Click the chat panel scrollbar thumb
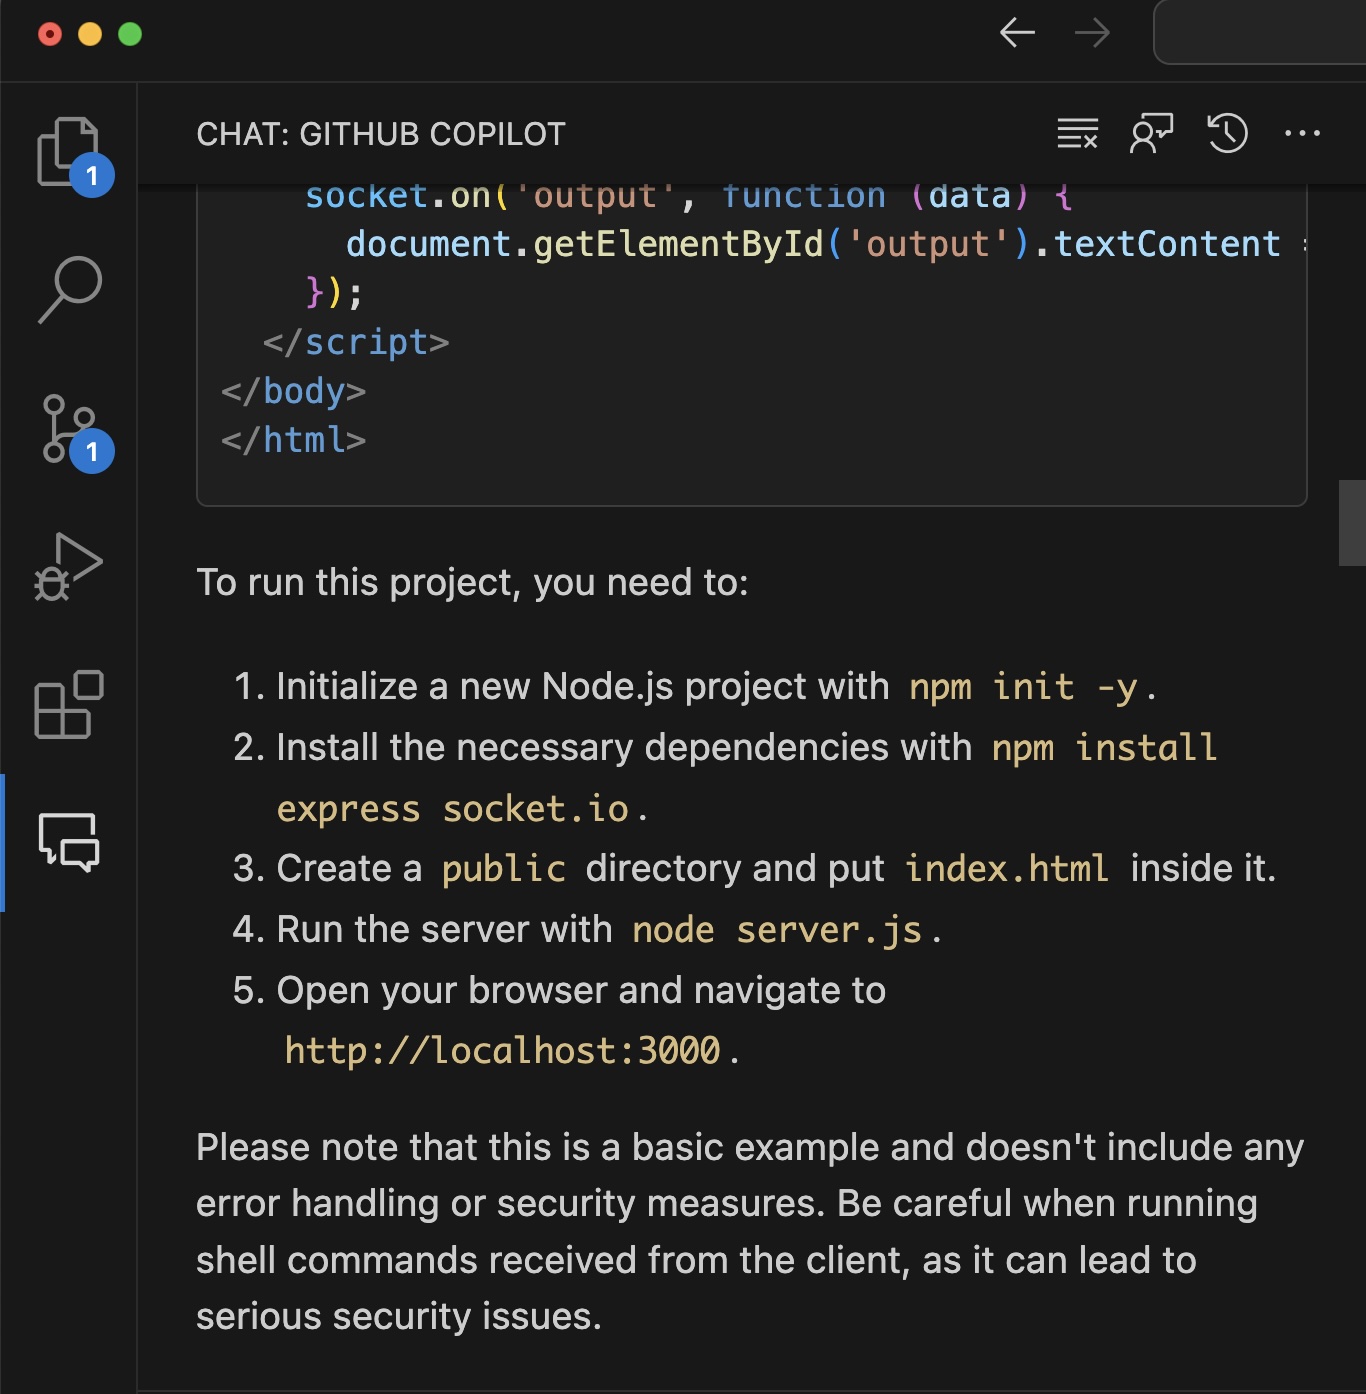Image resolution: width=1366 pixels, height=1394 pixels. [x=1352, y=523]
